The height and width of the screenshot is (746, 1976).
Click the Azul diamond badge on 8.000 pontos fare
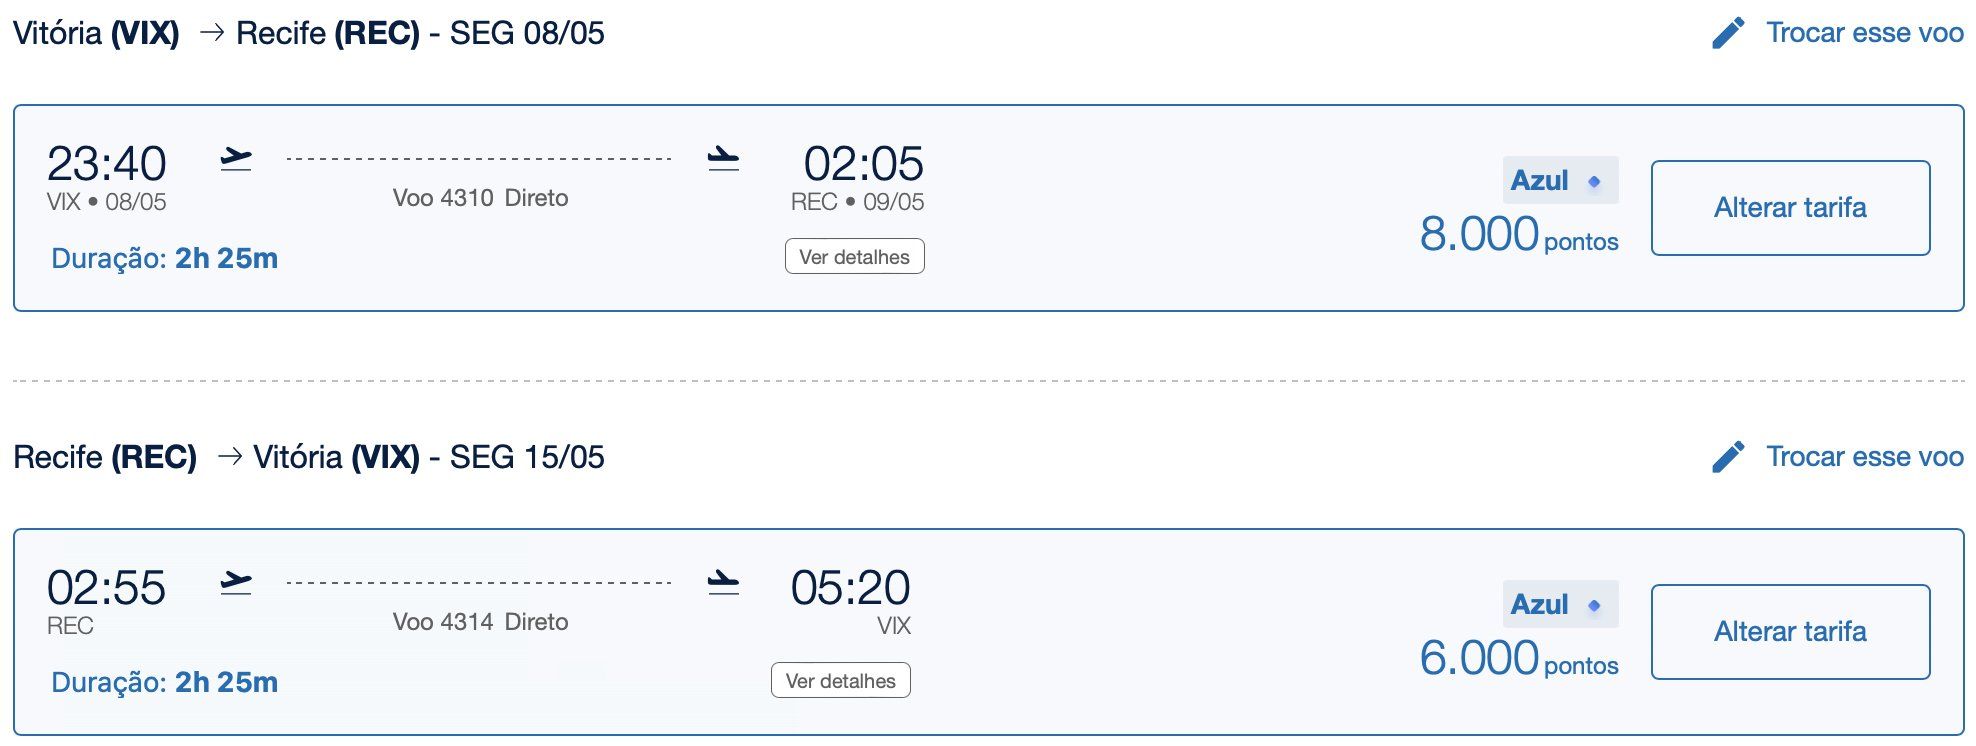[1560, 181]
